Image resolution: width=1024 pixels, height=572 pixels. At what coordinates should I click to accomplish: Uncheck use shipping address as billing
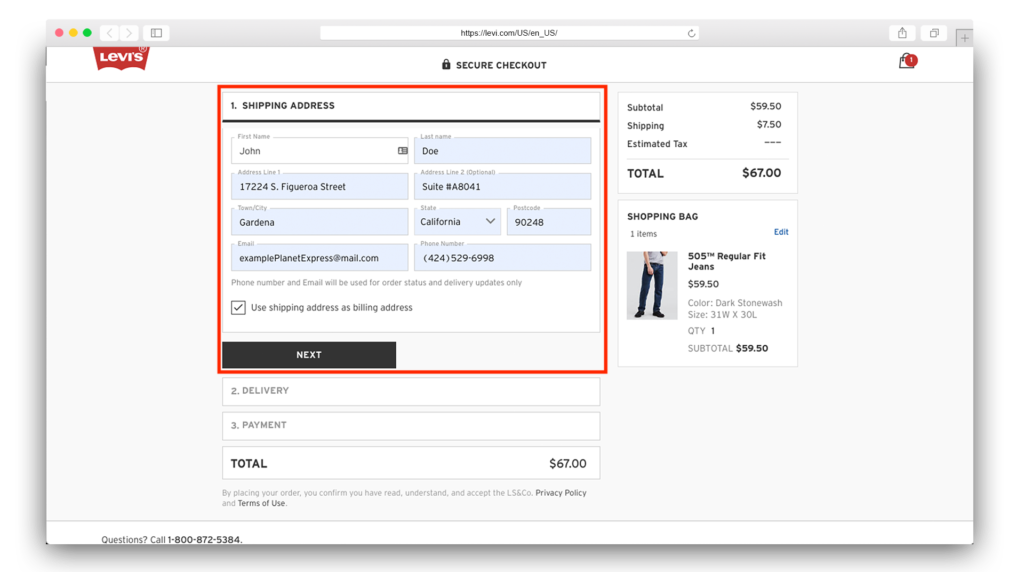pos(238,308)
